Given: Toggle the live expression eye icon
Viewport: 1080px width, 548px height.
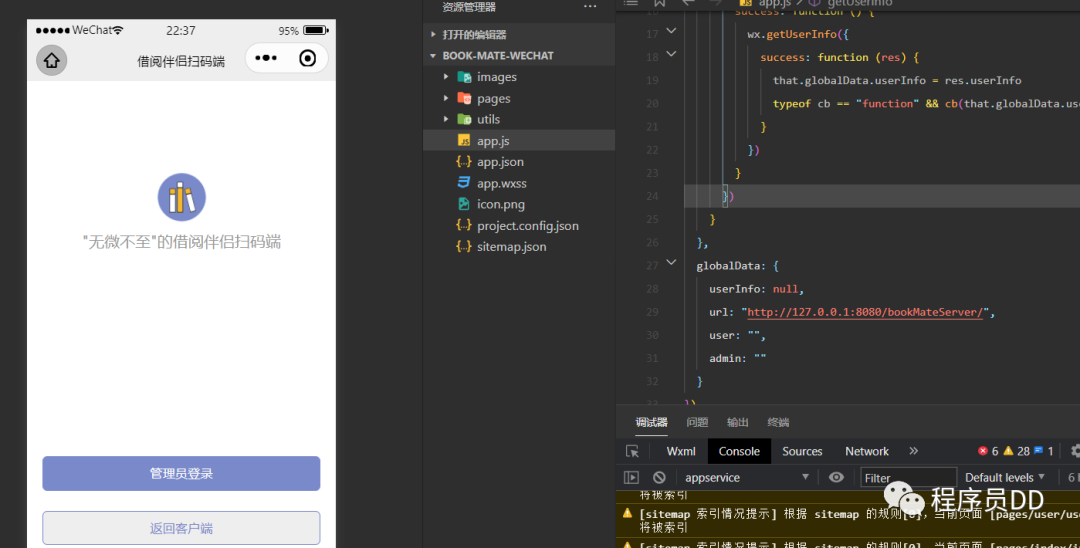Looking at the screenshot, I should tap(836, 478).
